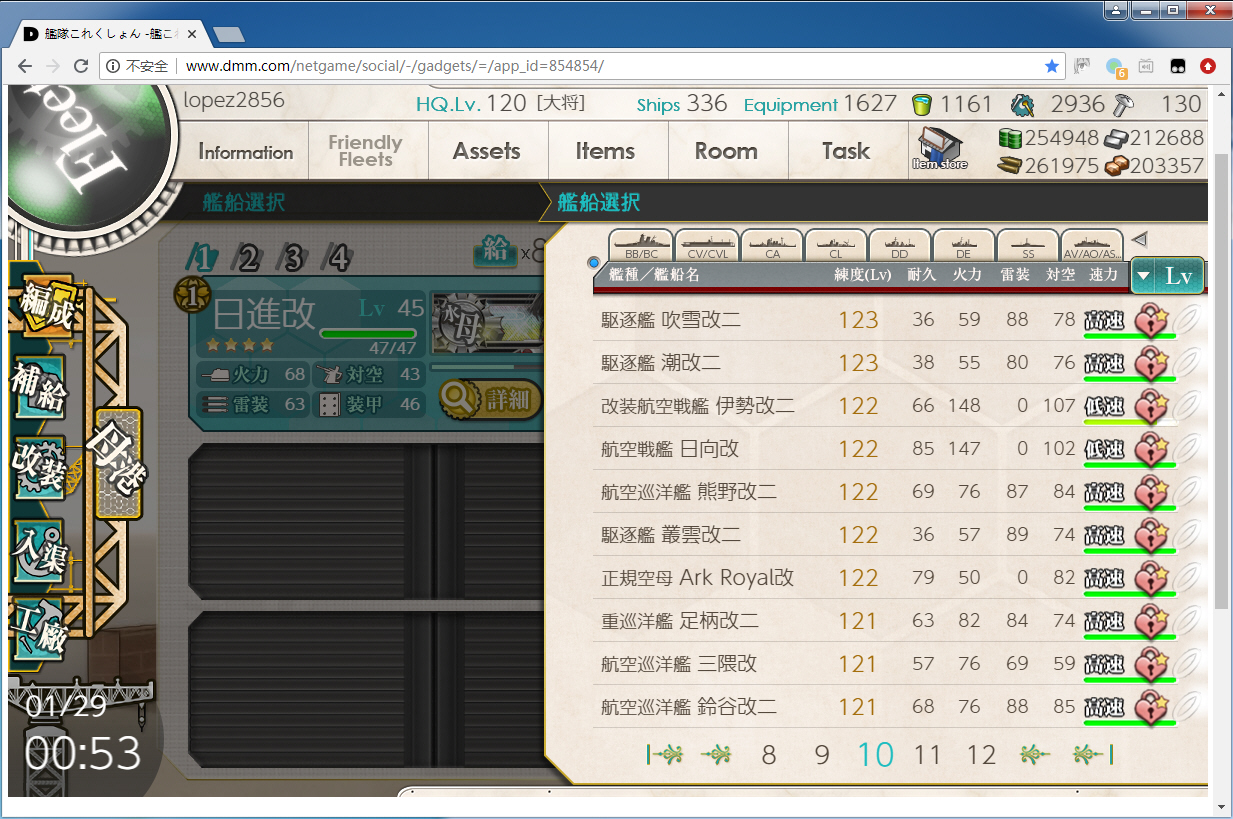Filter list by AV/AO/AS auxiliaries
The image size is (1233, 819).
coord(1092,245)
